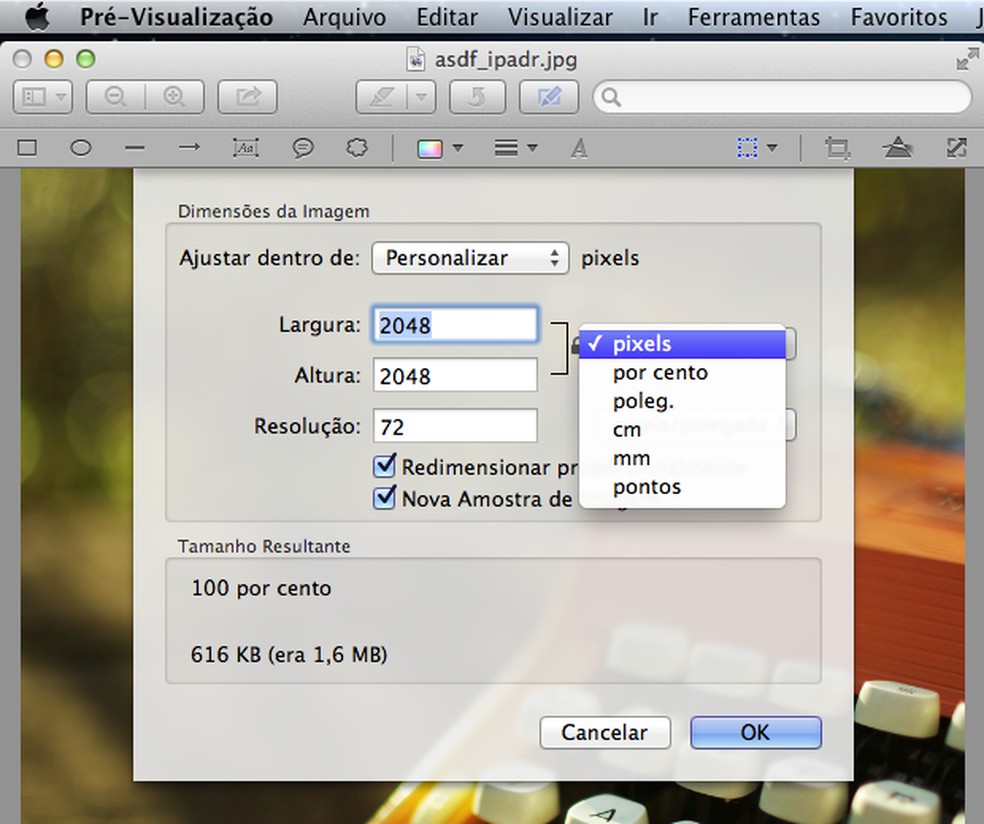Click the share toolbar button
Screen dimensions: 984x824
pyautogui.click(x=247, y=97)
